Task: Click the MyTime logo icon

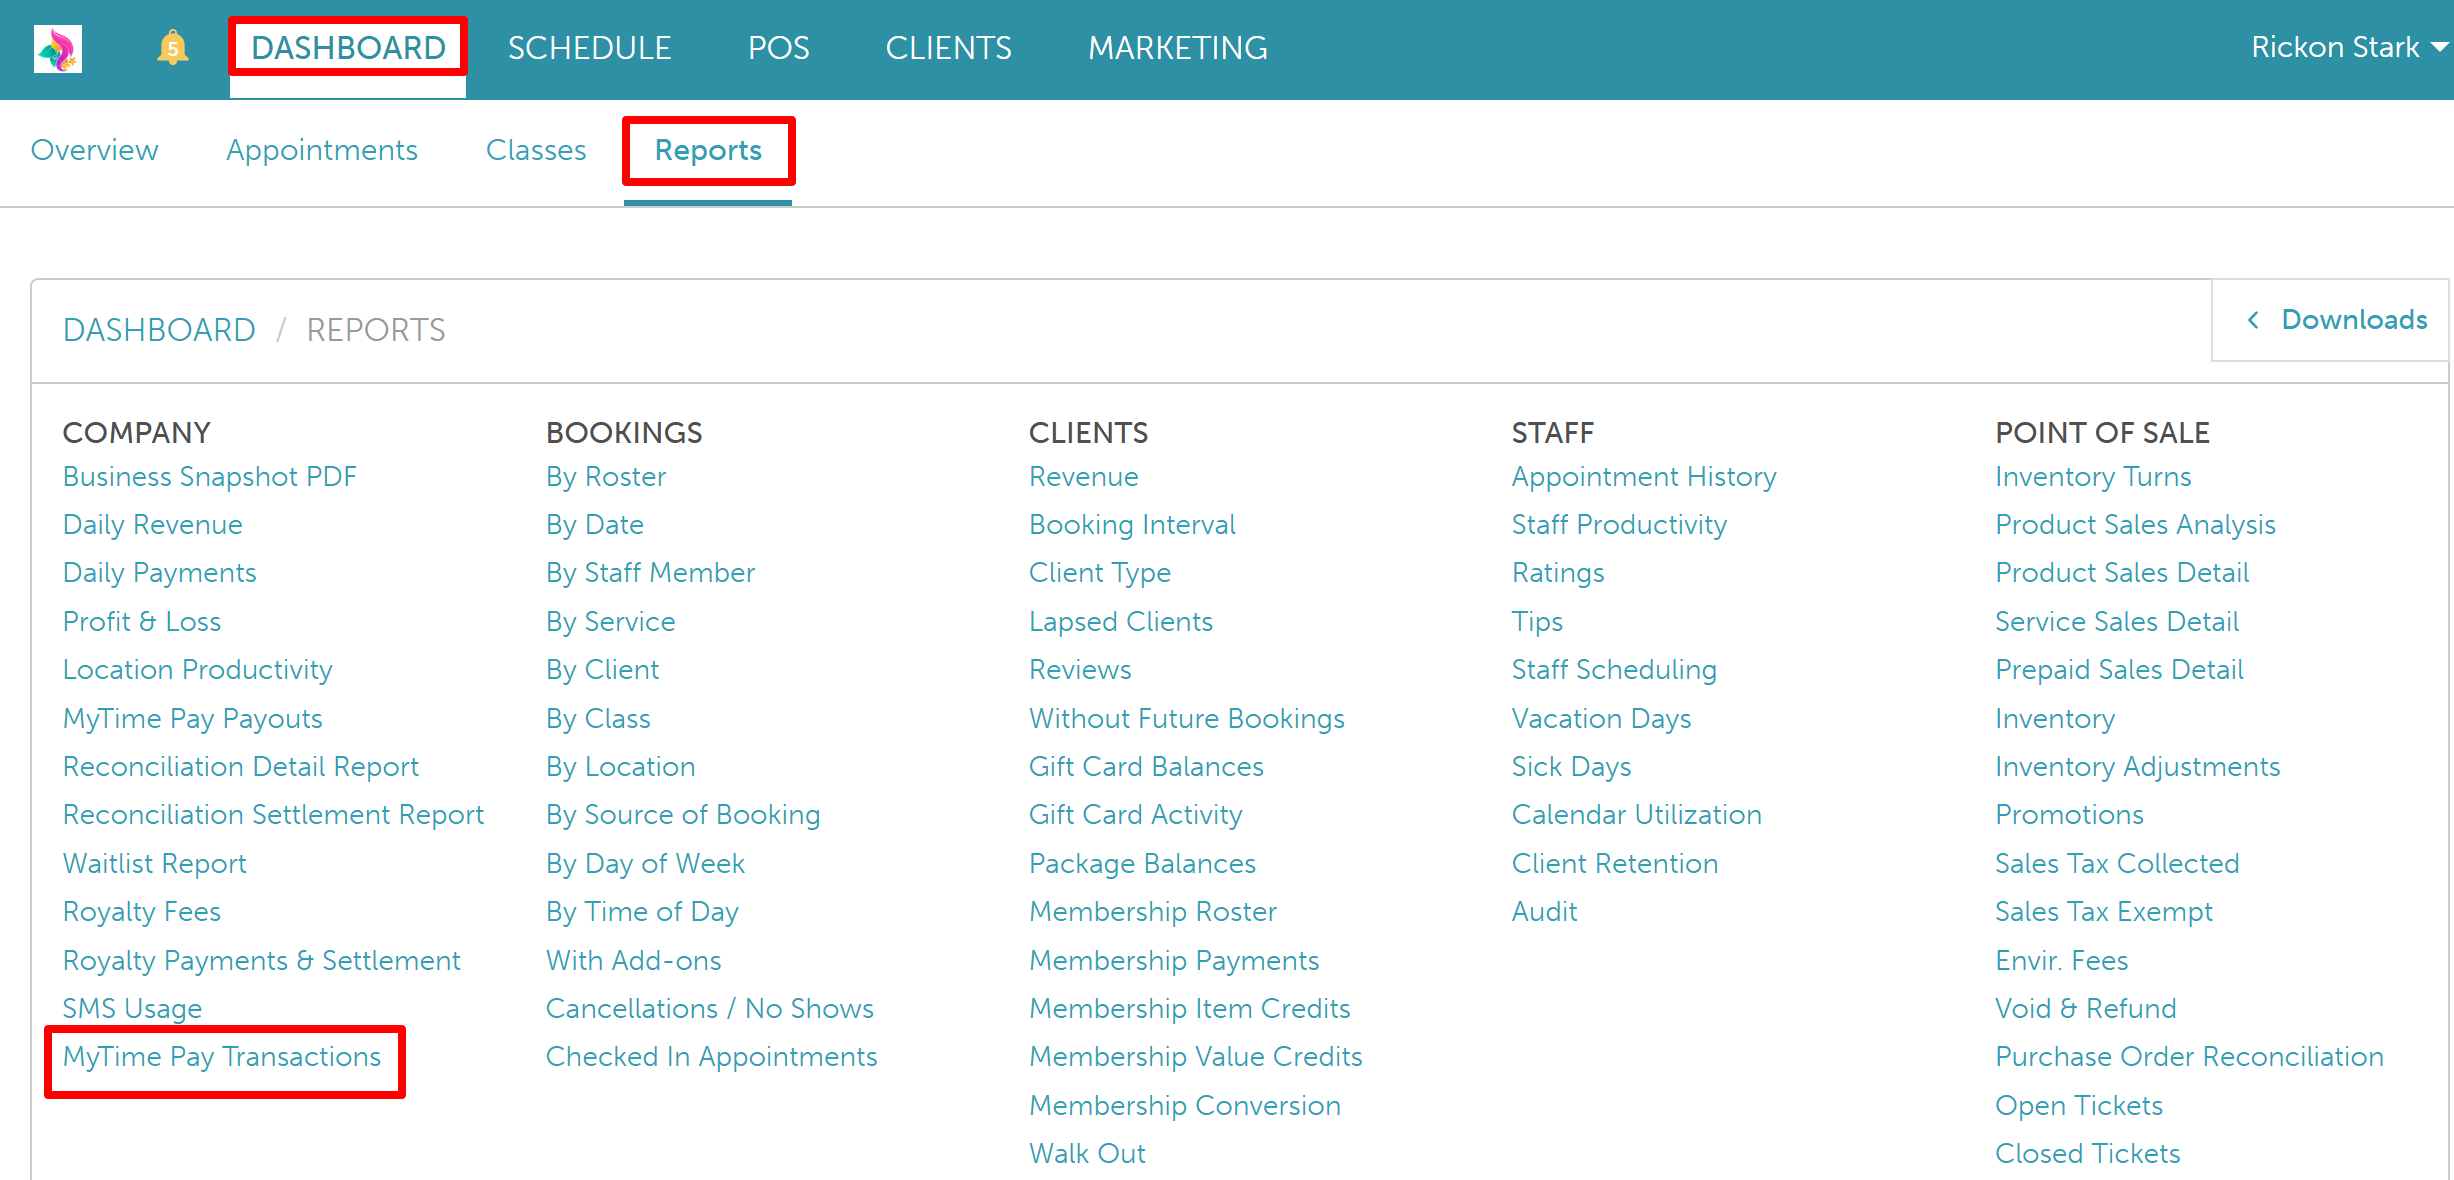Action: click(x=58, y=48)
